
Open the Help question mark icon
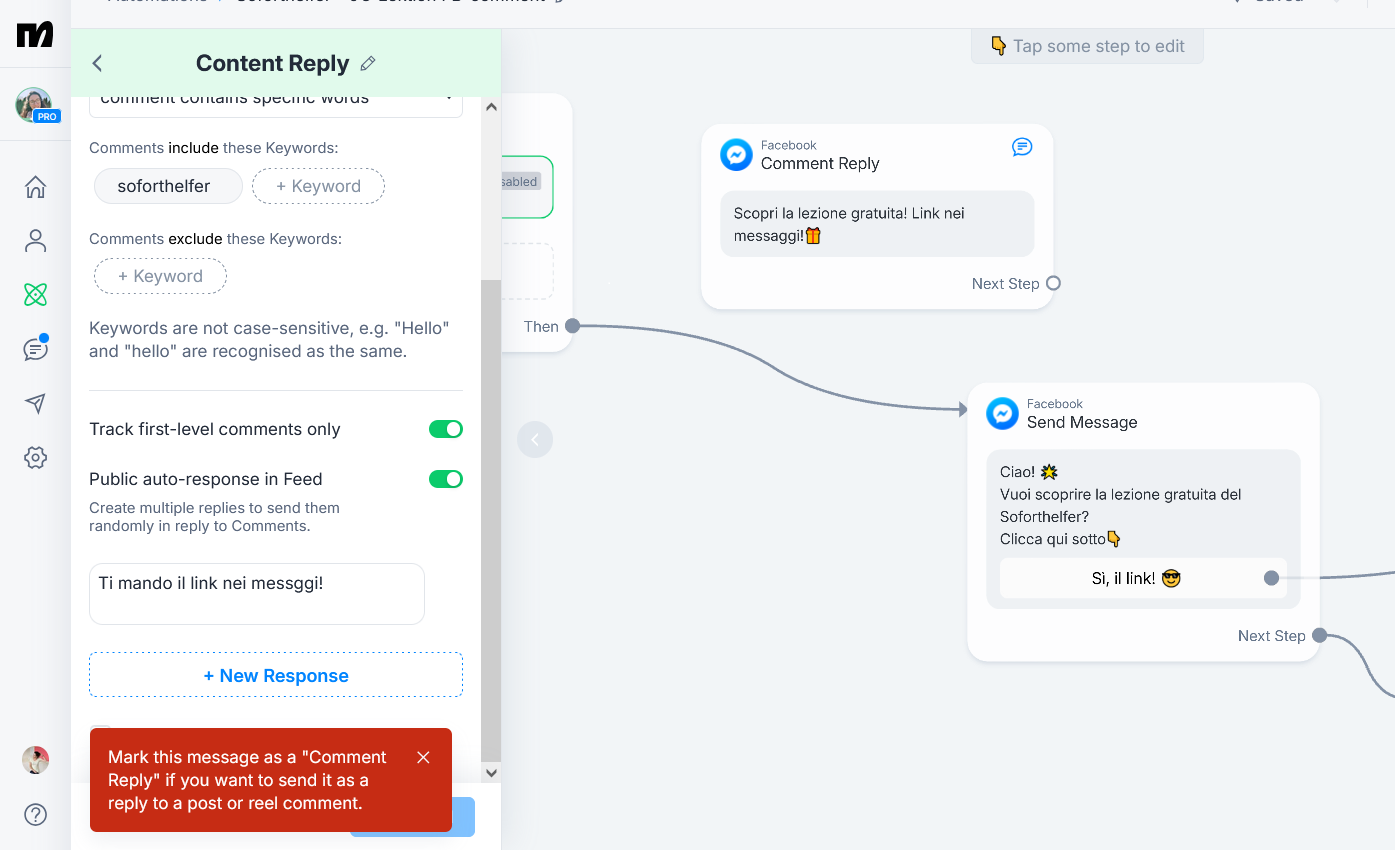click(x=35, y=814)
